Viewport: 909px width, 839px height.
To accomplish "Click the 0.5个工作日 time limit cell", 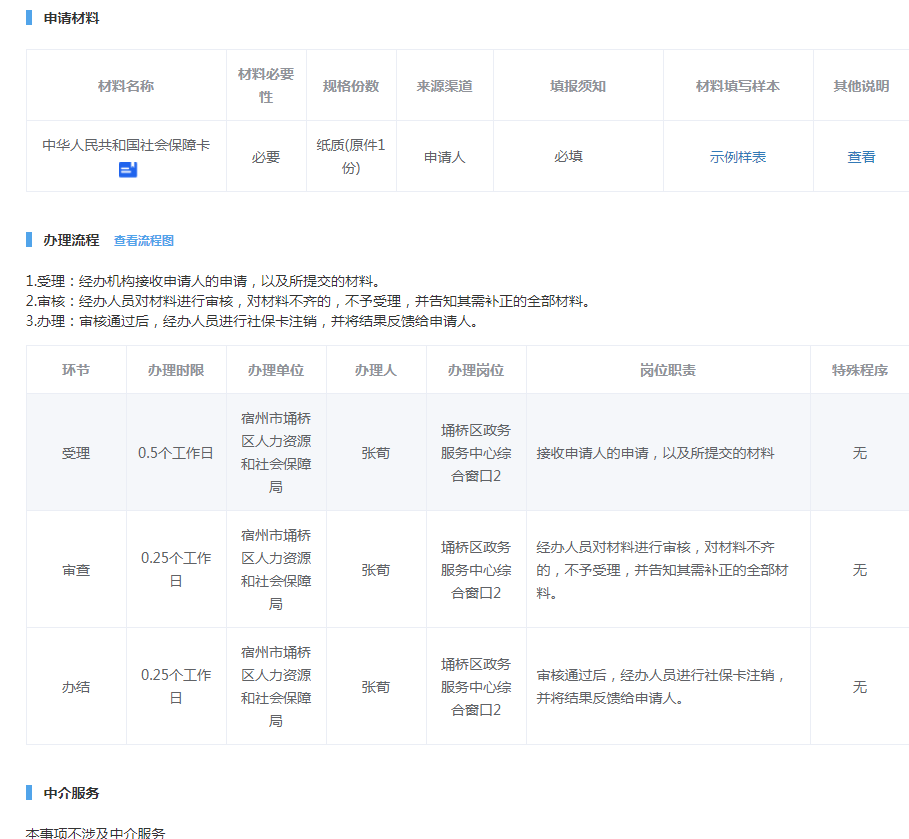I will 176,453.
